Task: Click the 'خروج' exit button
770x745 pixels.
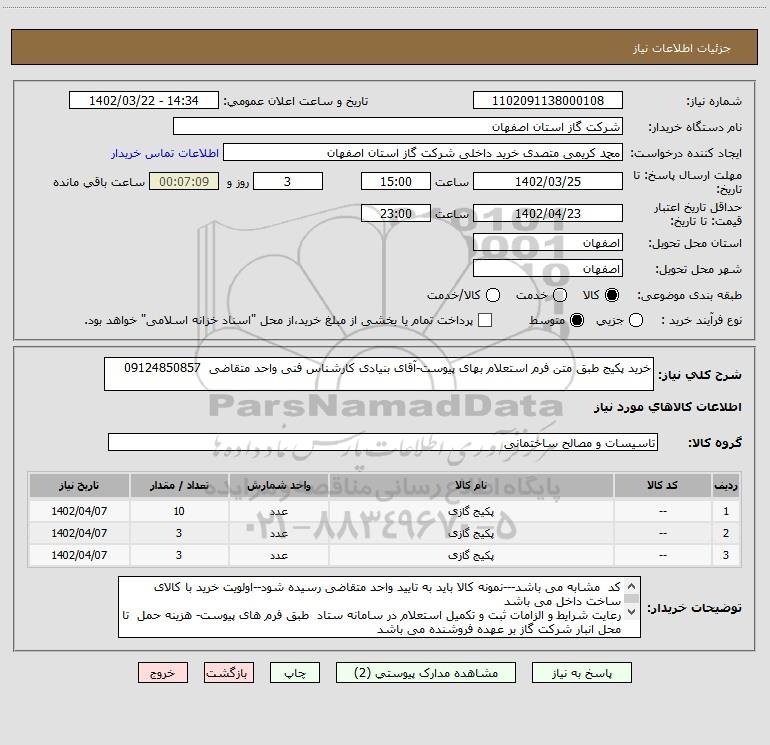Action: pyautogui.click(x=163, y=672)
